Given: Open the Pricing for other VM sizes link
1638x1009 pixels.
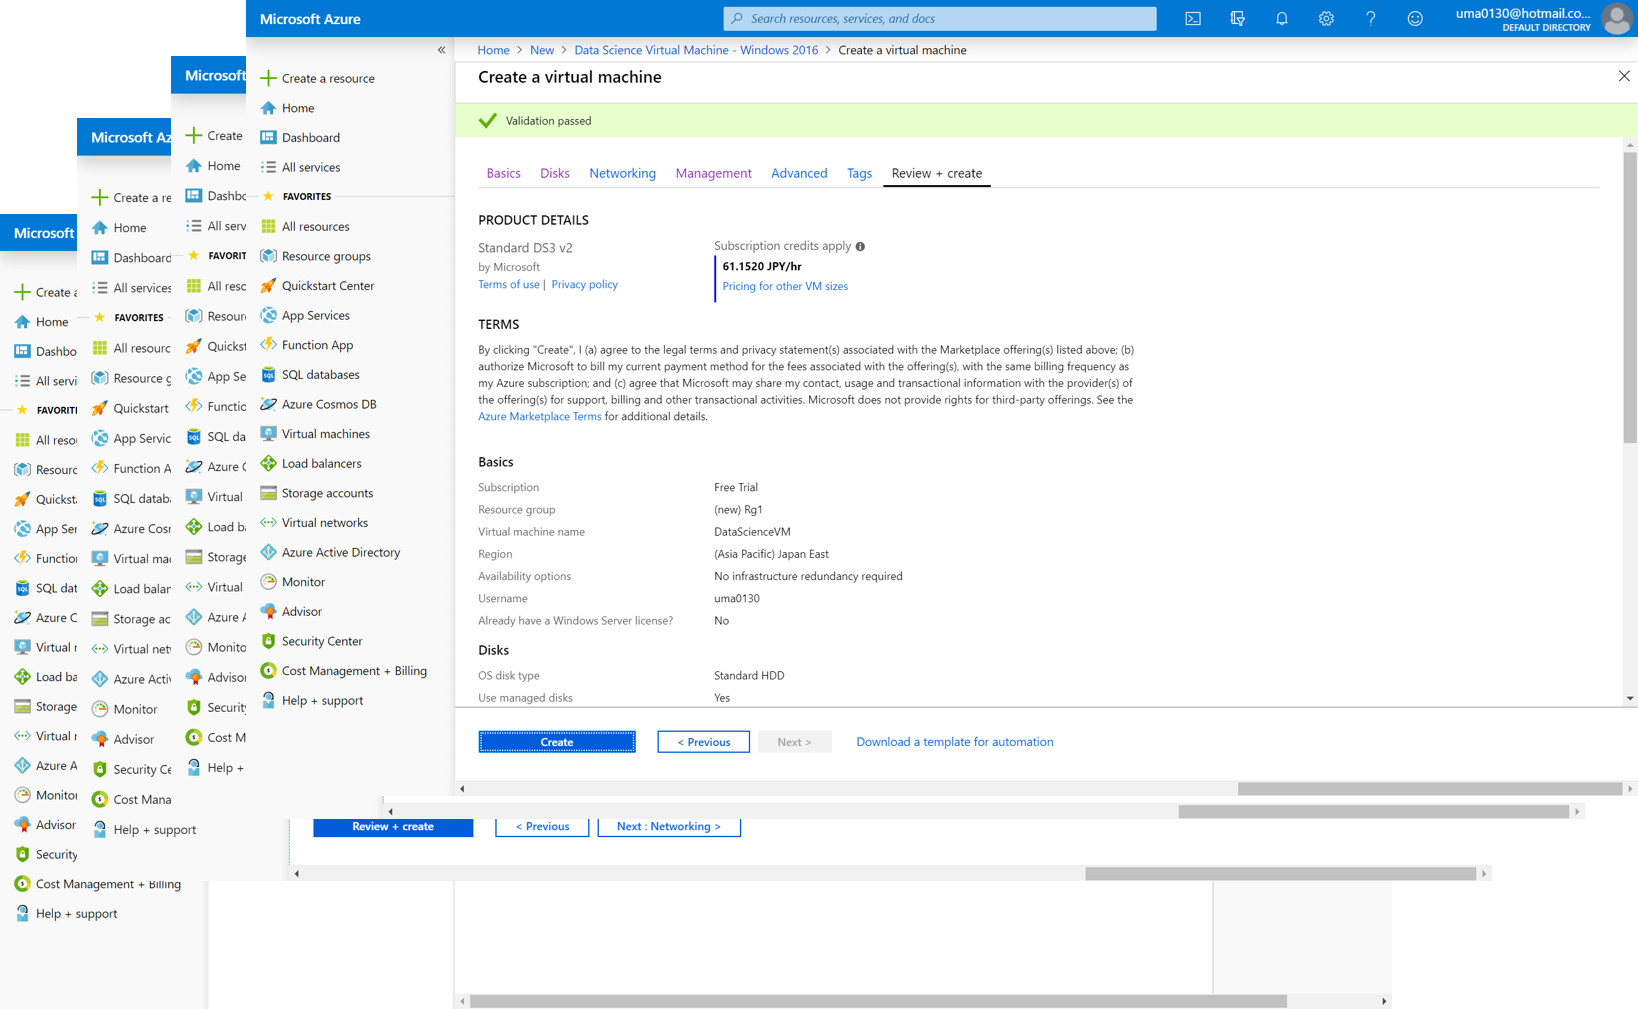Looking at the screenshot, I should pos(785,286).
